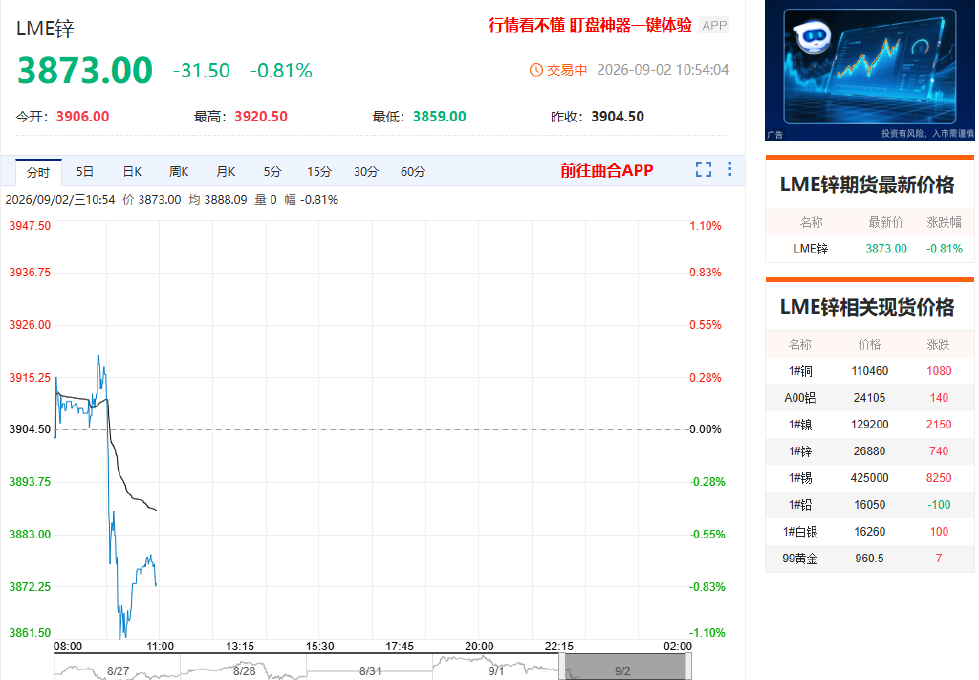This screenshot has width=979, height=680.
Task: Click the 99黄金 spot price row
Action: tap(870, 559)
